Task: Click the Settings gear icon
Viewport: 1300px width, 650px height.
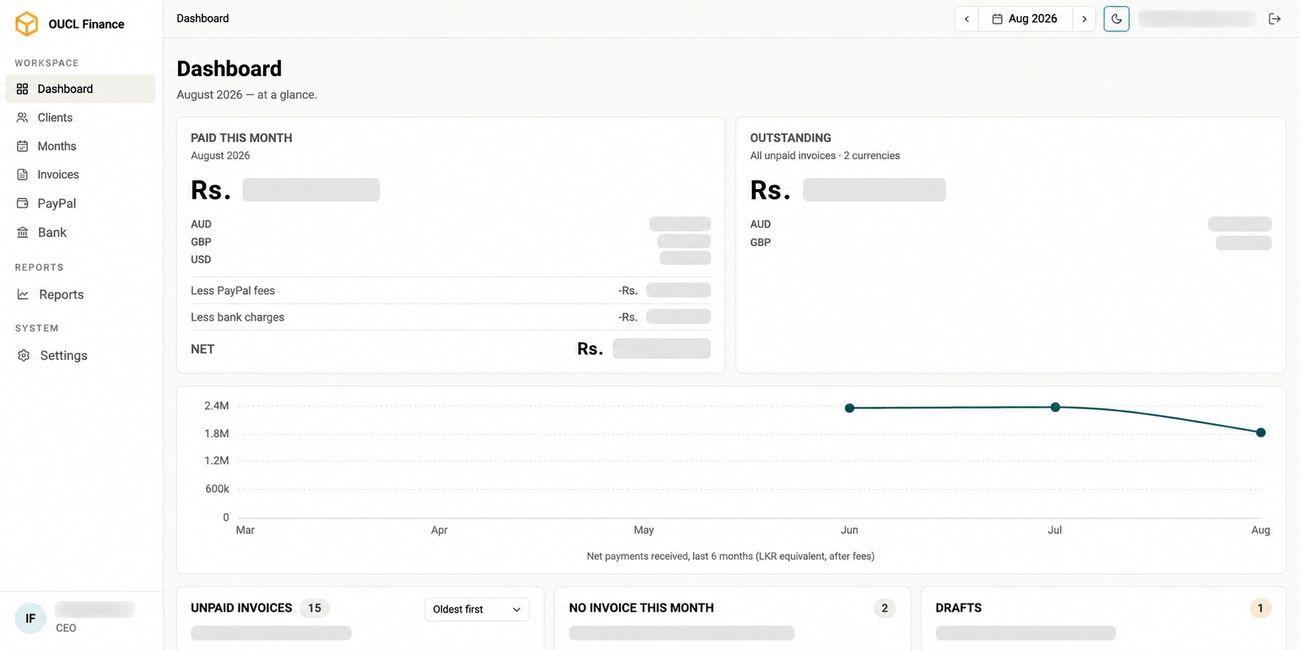Action: (x=23, y=356)
